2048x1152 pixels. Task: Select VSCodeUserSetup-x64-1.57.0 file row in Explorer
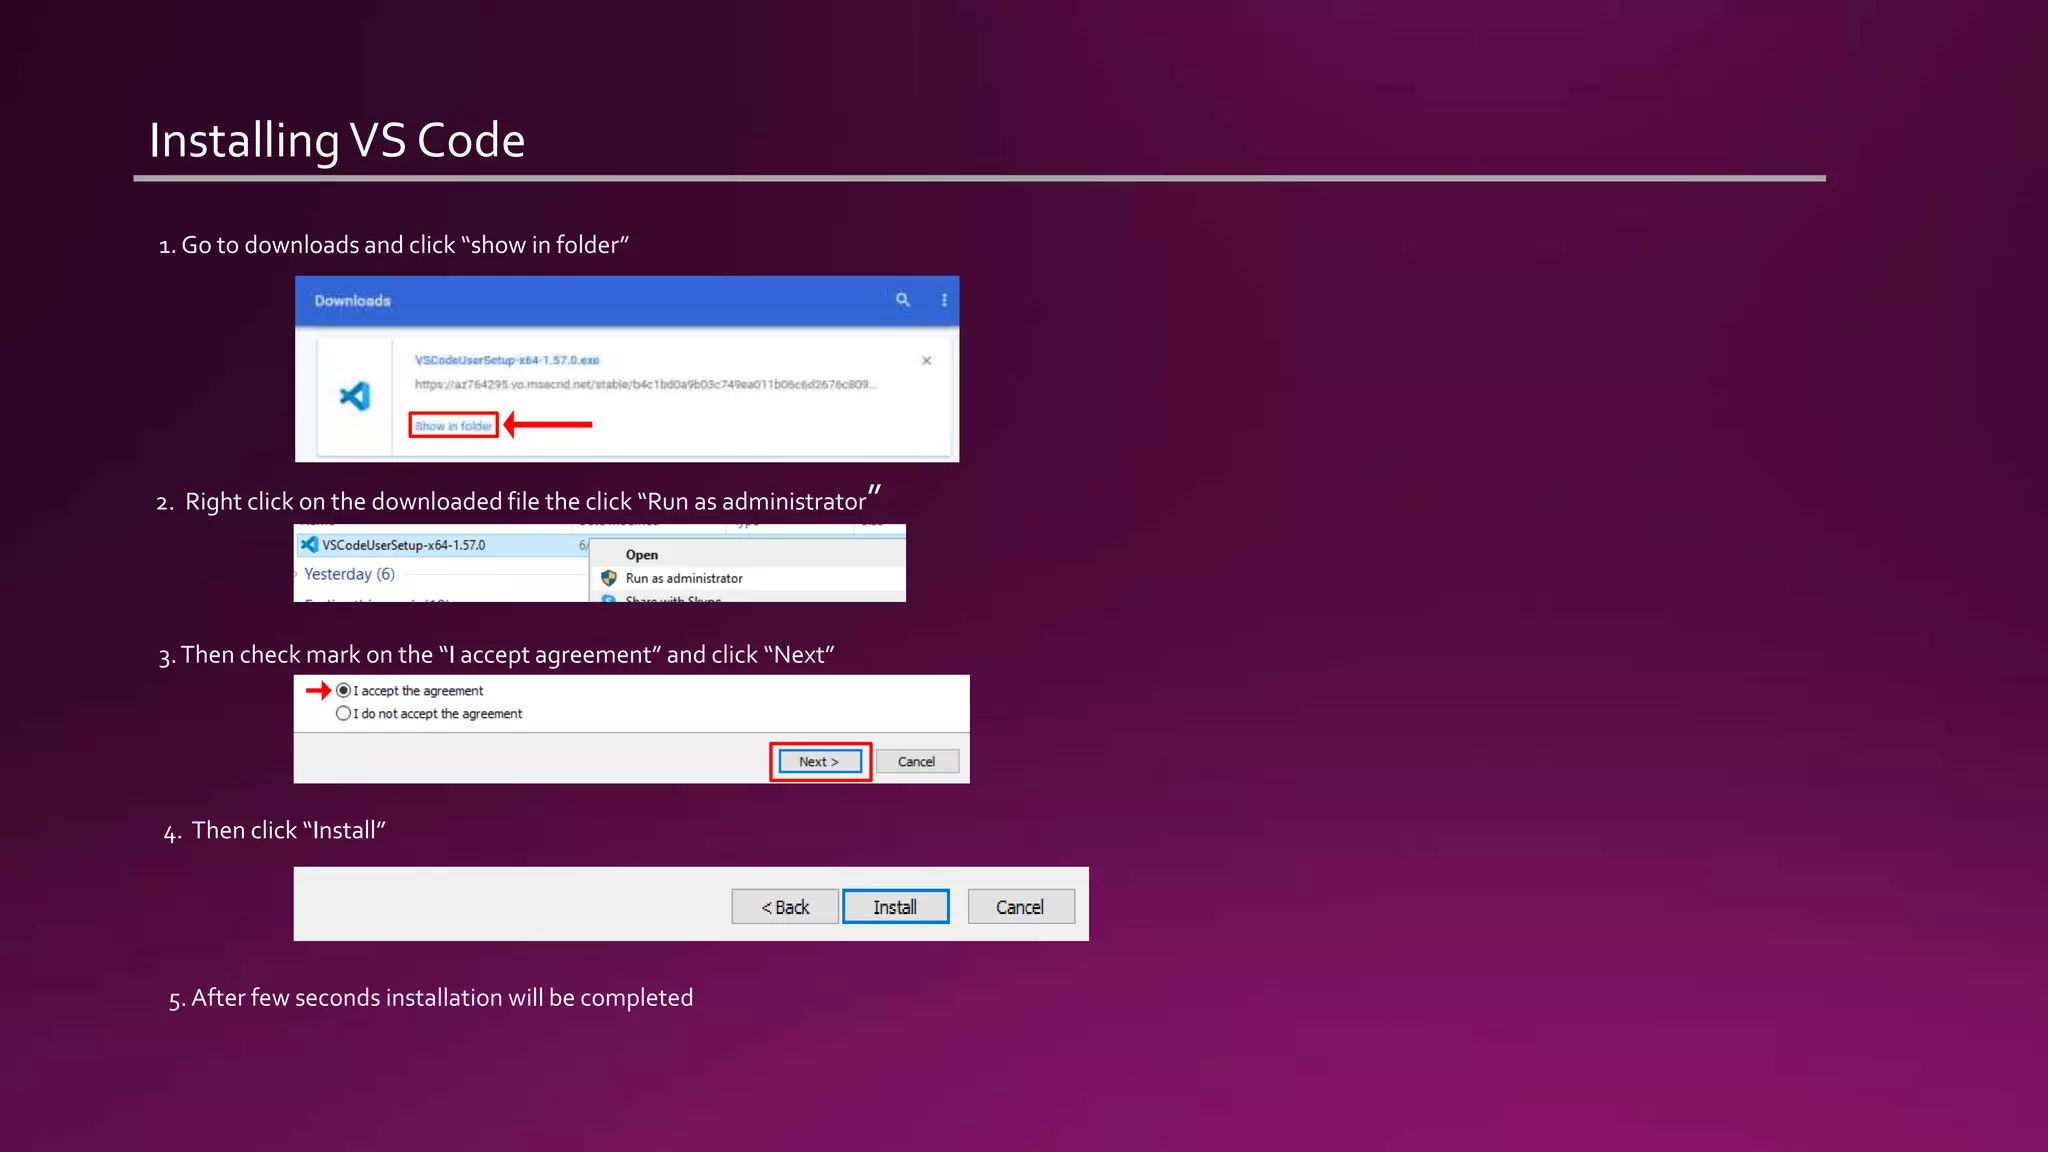[x=441, y=545]
